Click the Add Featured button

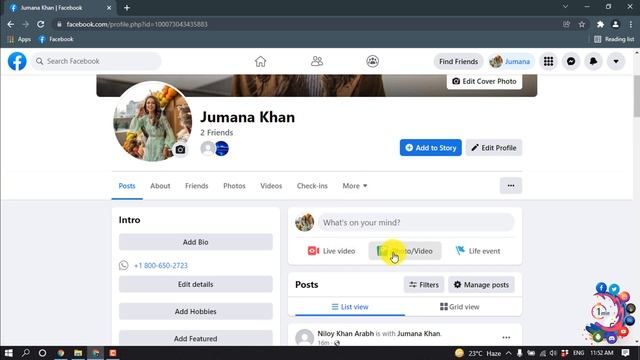pyautogui.click(x=196, y=338)
